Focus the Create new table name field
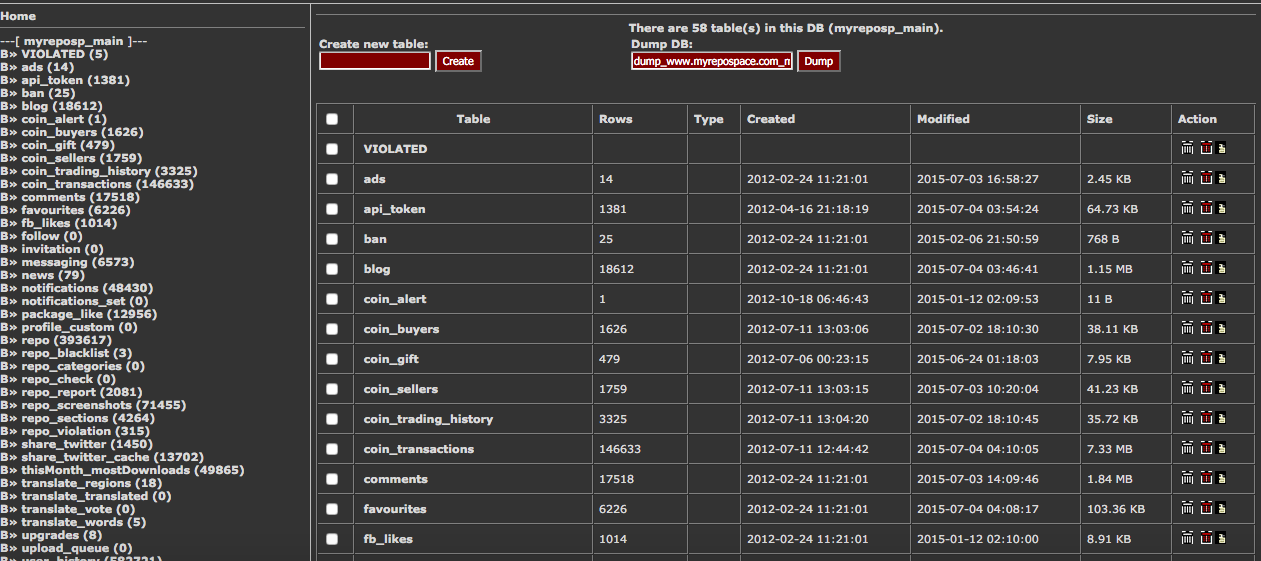The width and height of the screenshot is (1261, 561). coord(375,61)
